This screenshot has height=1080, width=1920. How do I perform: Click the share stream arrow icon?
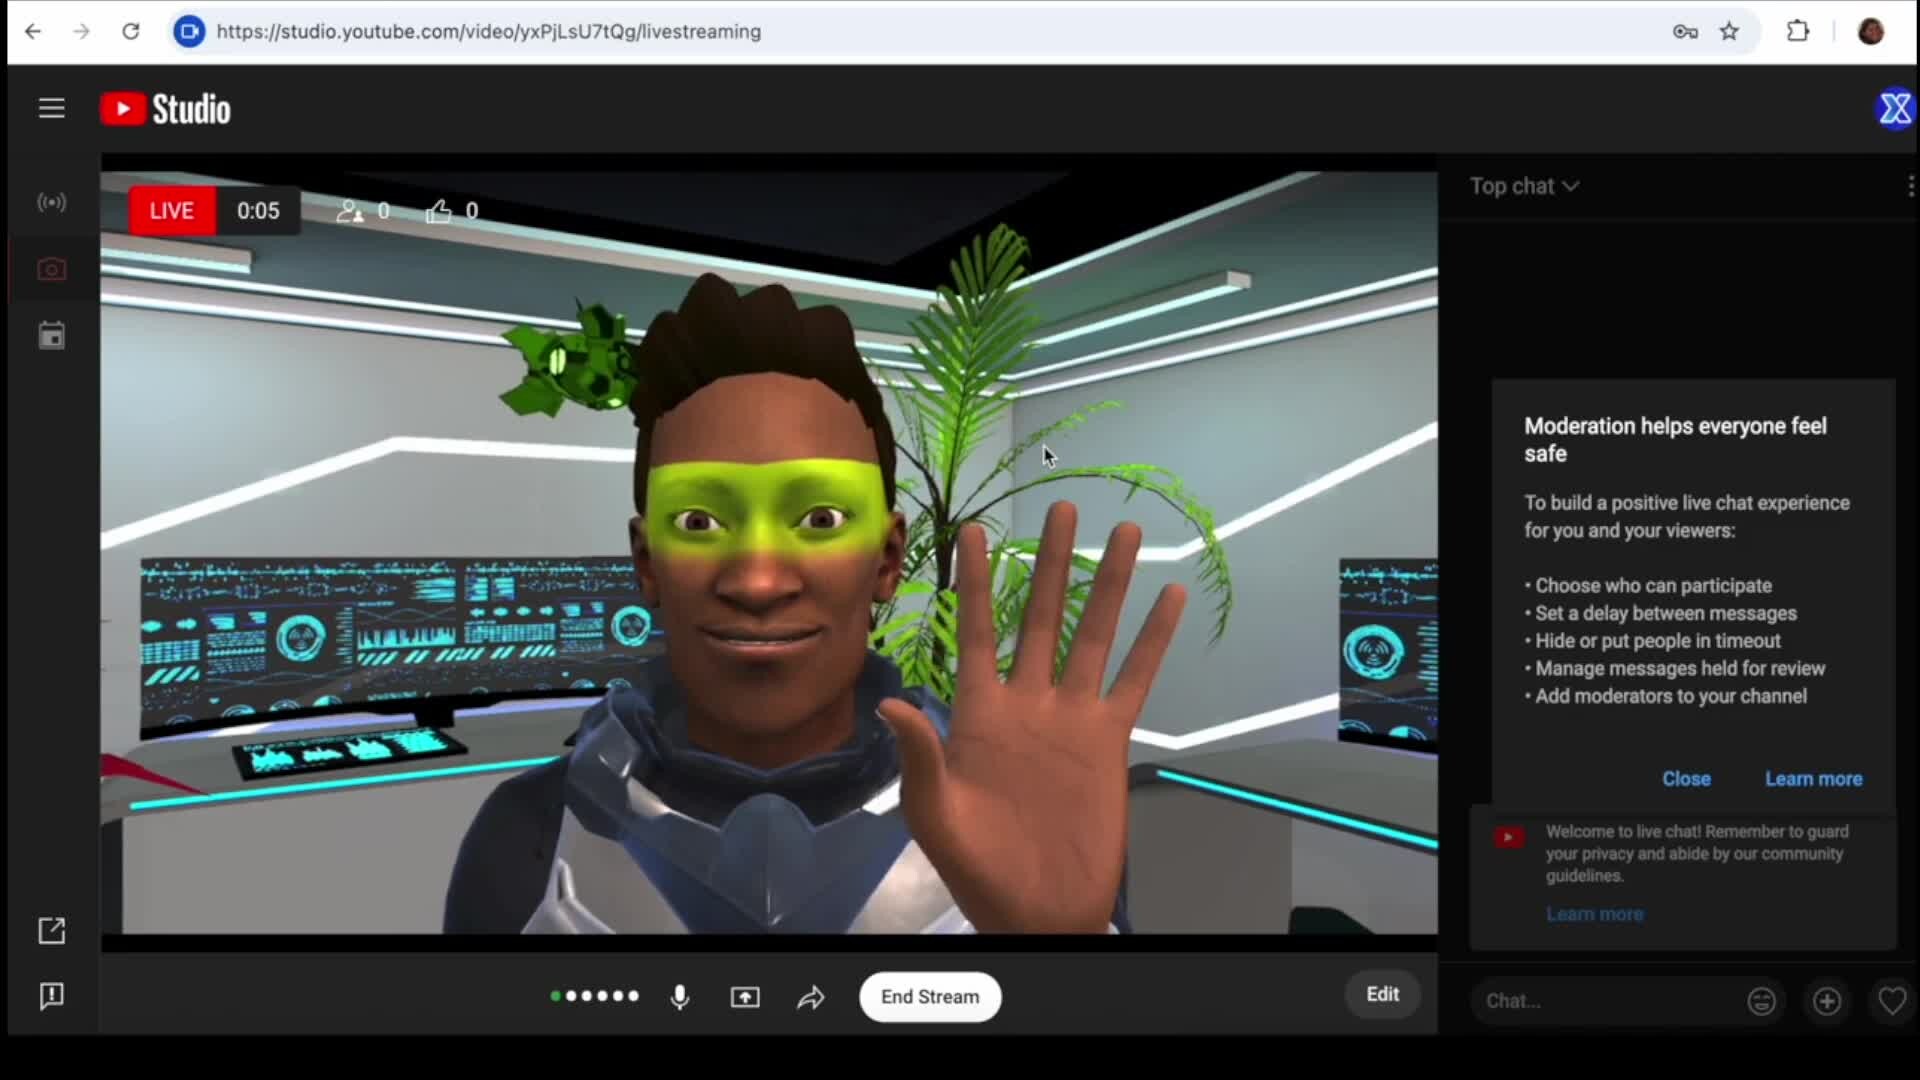[811, 997]
